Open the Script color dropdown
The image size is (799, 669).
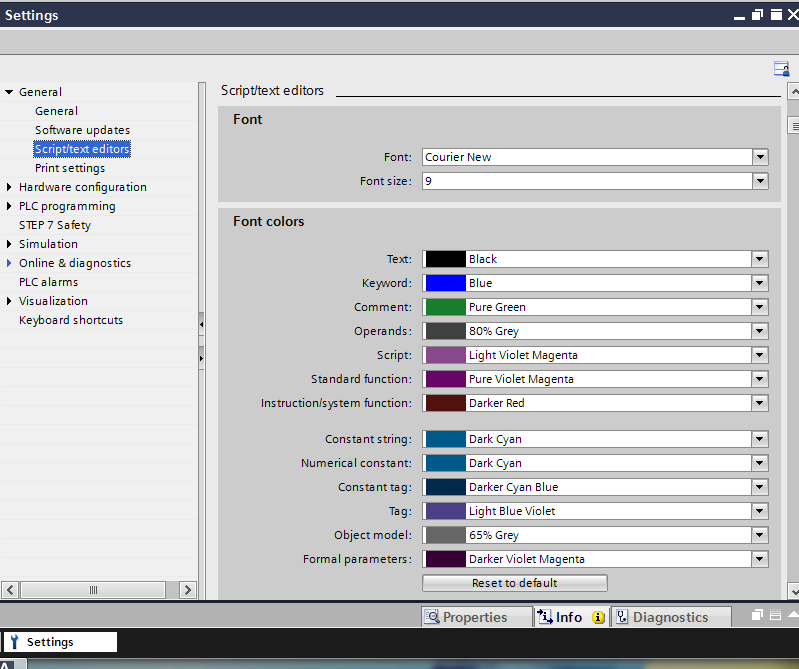pyautogui.click(x=759, y=355)
